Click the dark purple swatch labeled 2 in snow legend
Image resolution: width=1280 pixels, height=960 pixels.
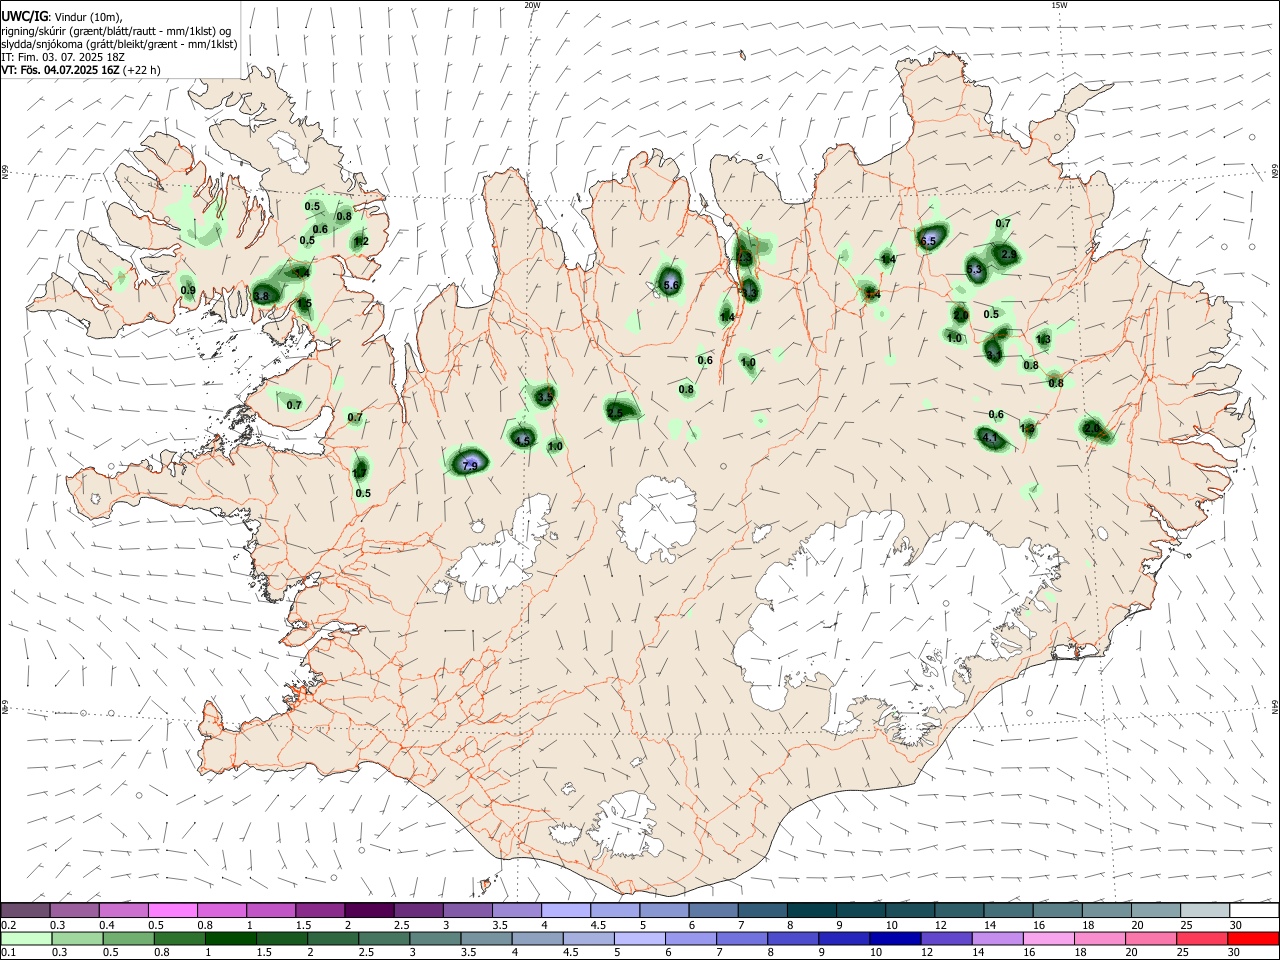click(368, 910)
